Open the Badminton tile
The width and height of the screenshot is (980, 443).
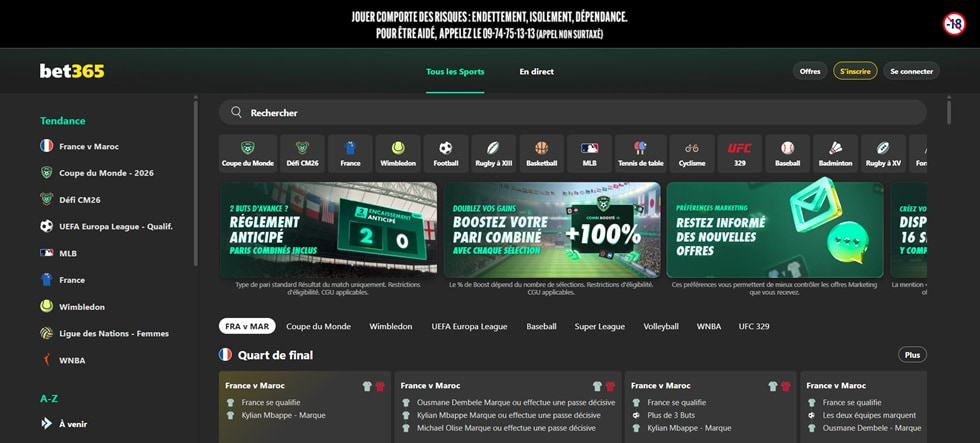click(x=836, y=154)
